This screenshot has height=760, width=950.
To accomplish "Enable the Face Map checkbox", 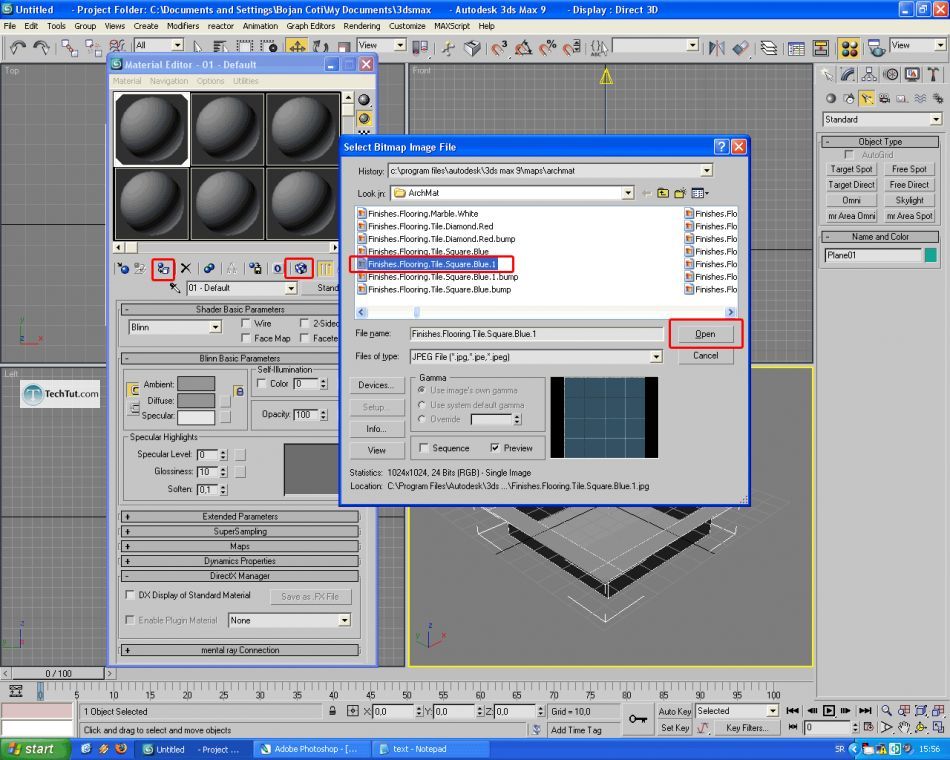I will coord(246,338).
